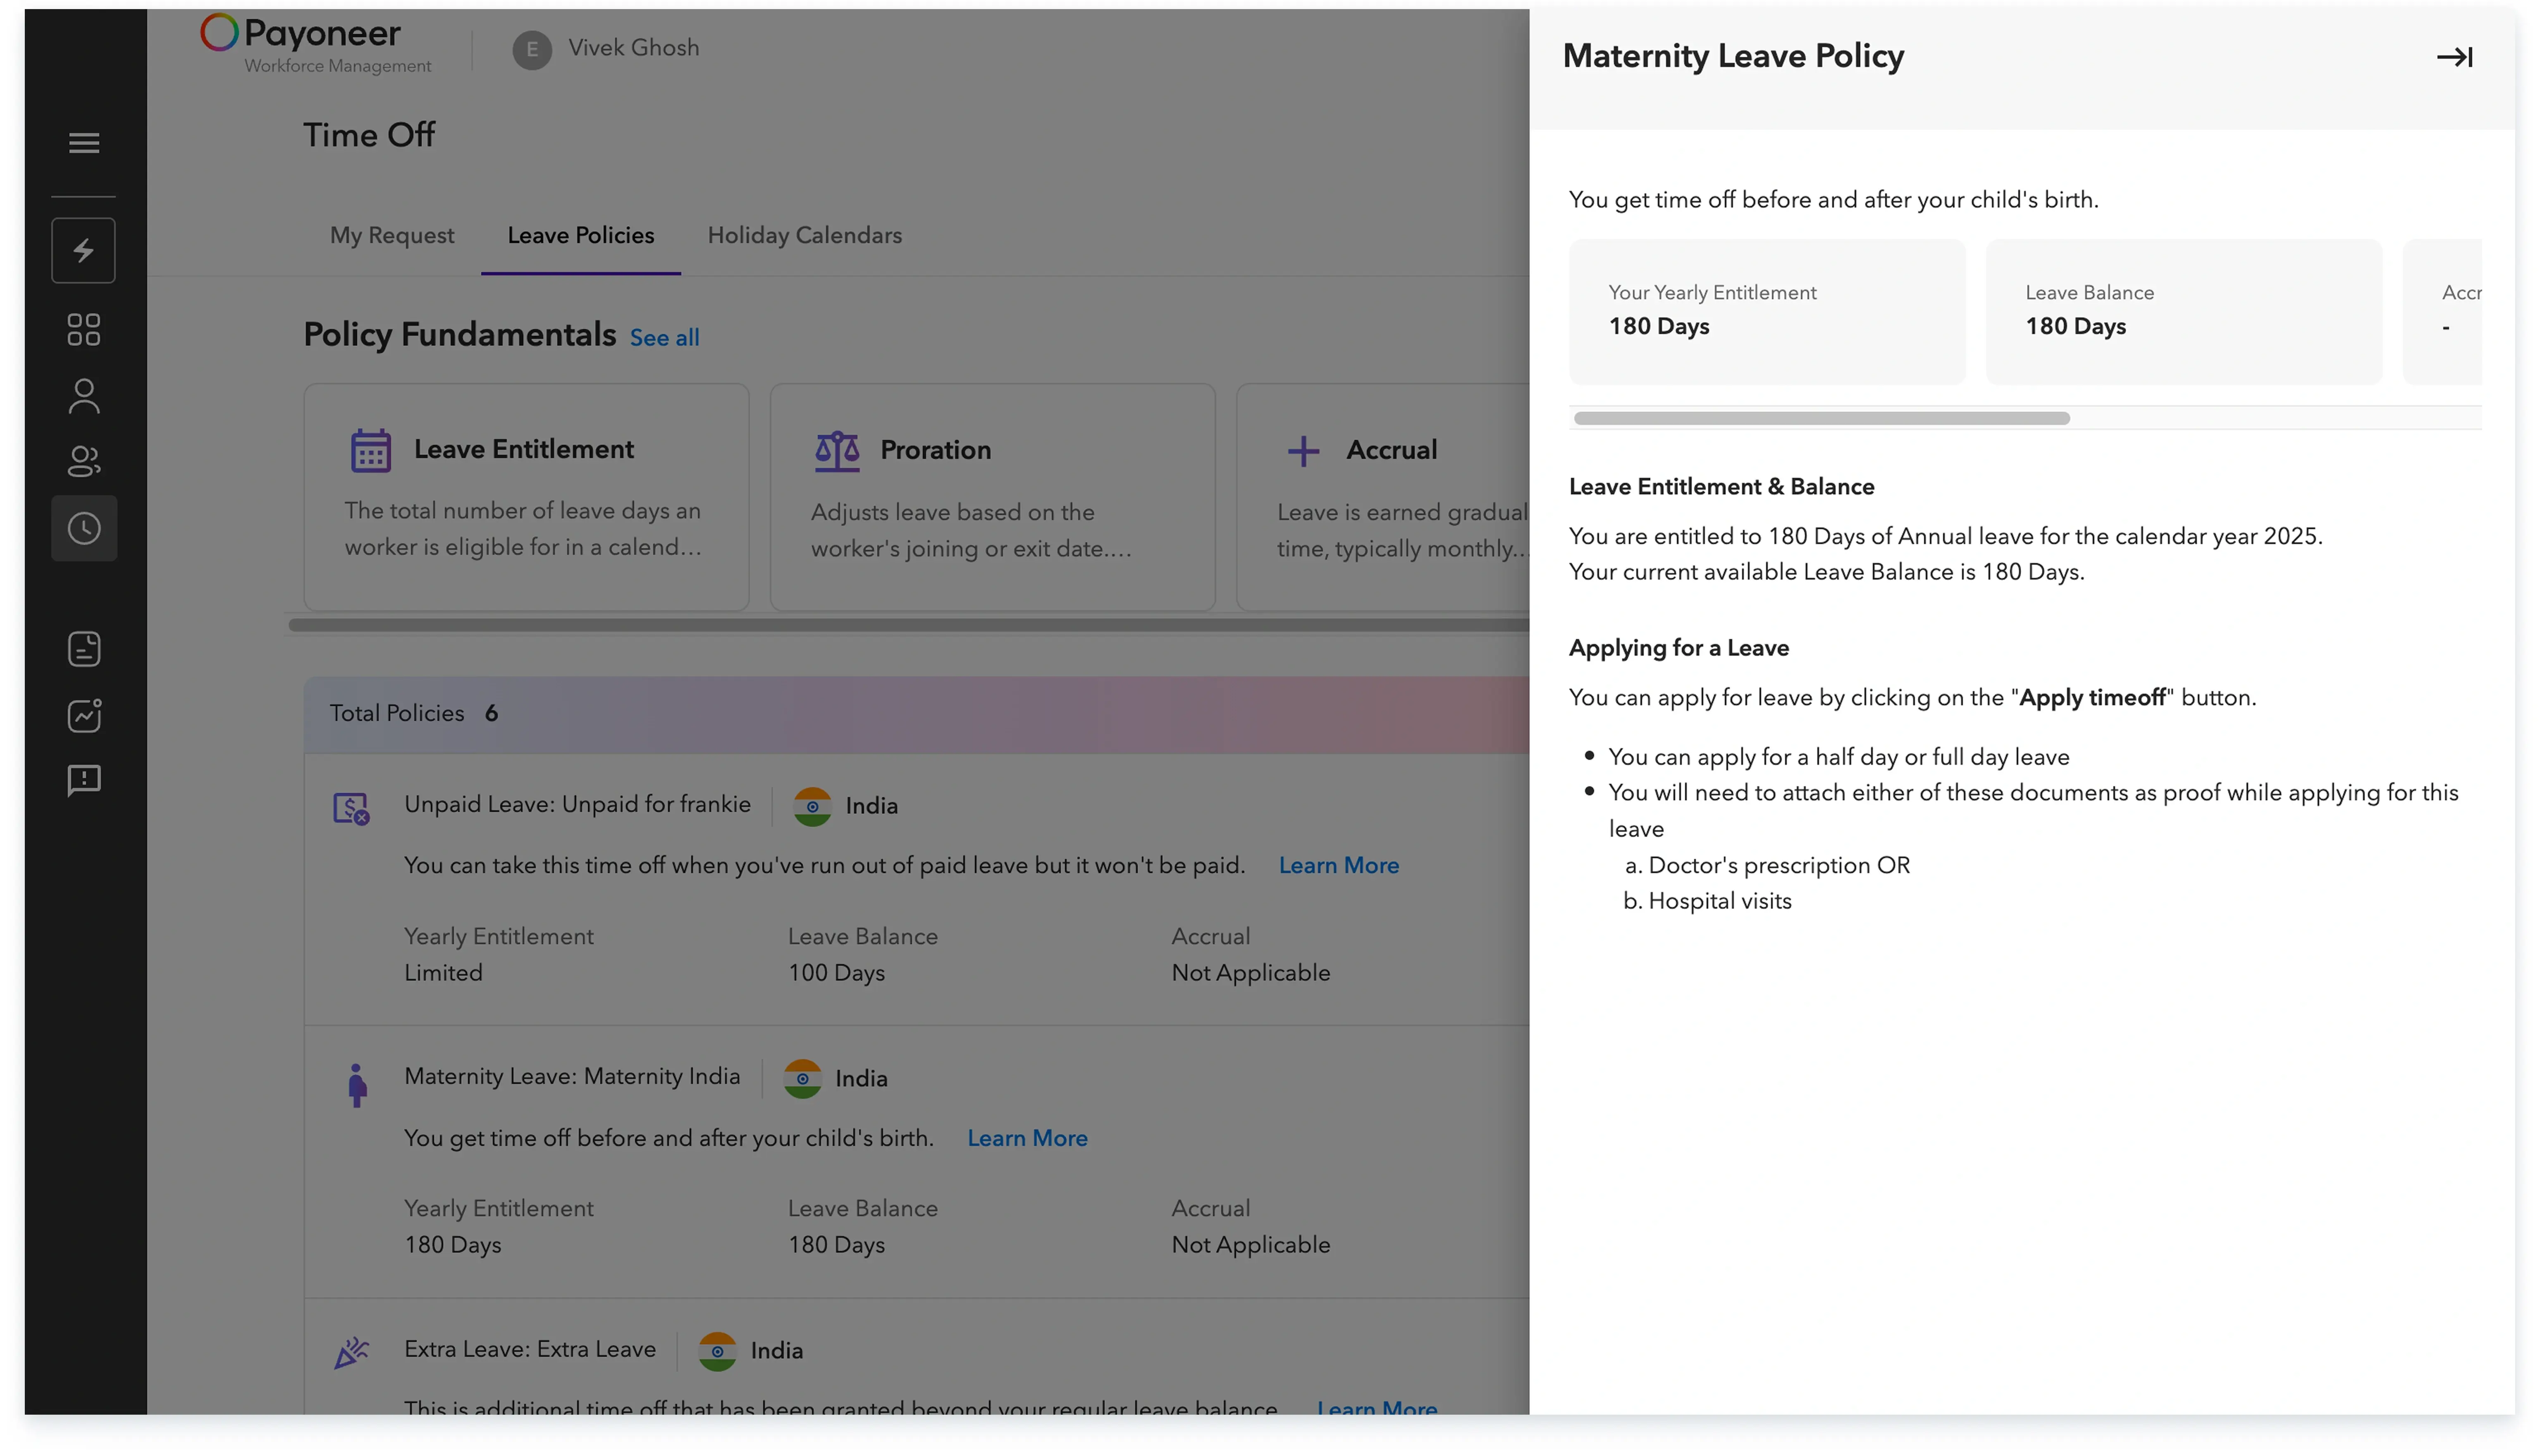The image size is (2540, 1456).
Task: Switch to the Holiday Calendars tab
Action: tap(804, 235)
